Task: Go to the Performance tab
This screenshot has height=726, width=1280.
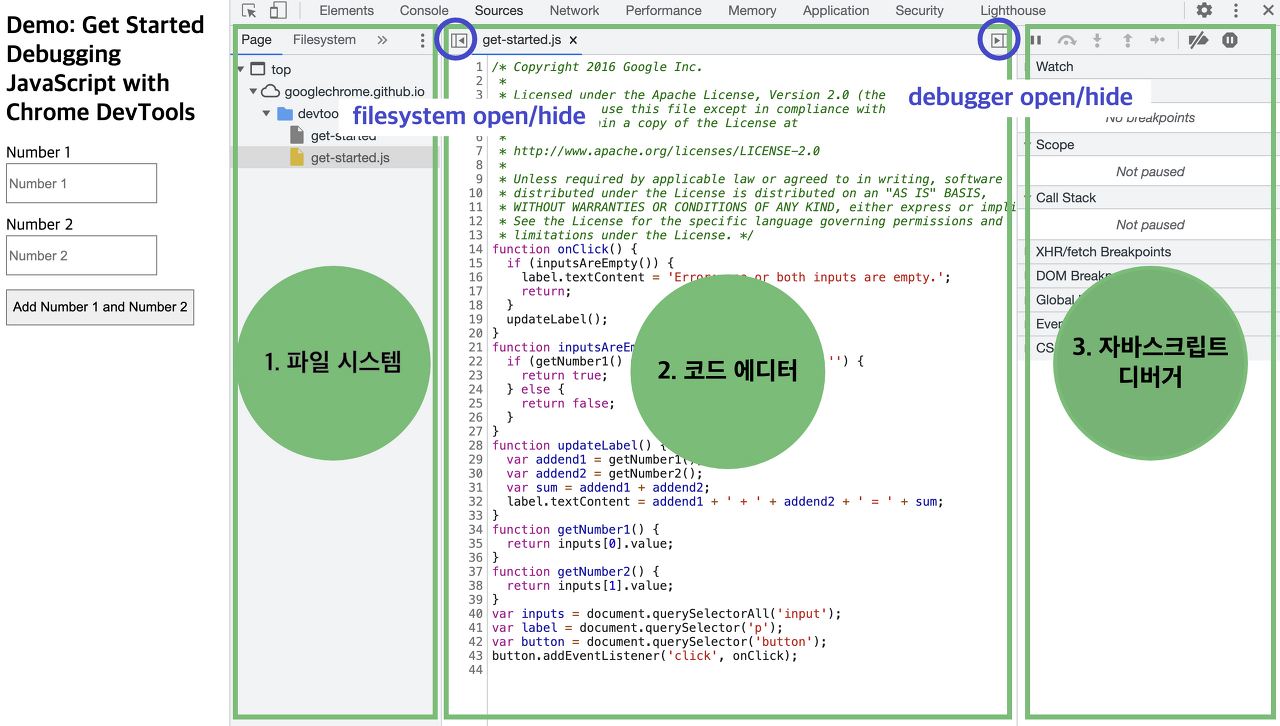Action: 664,10
